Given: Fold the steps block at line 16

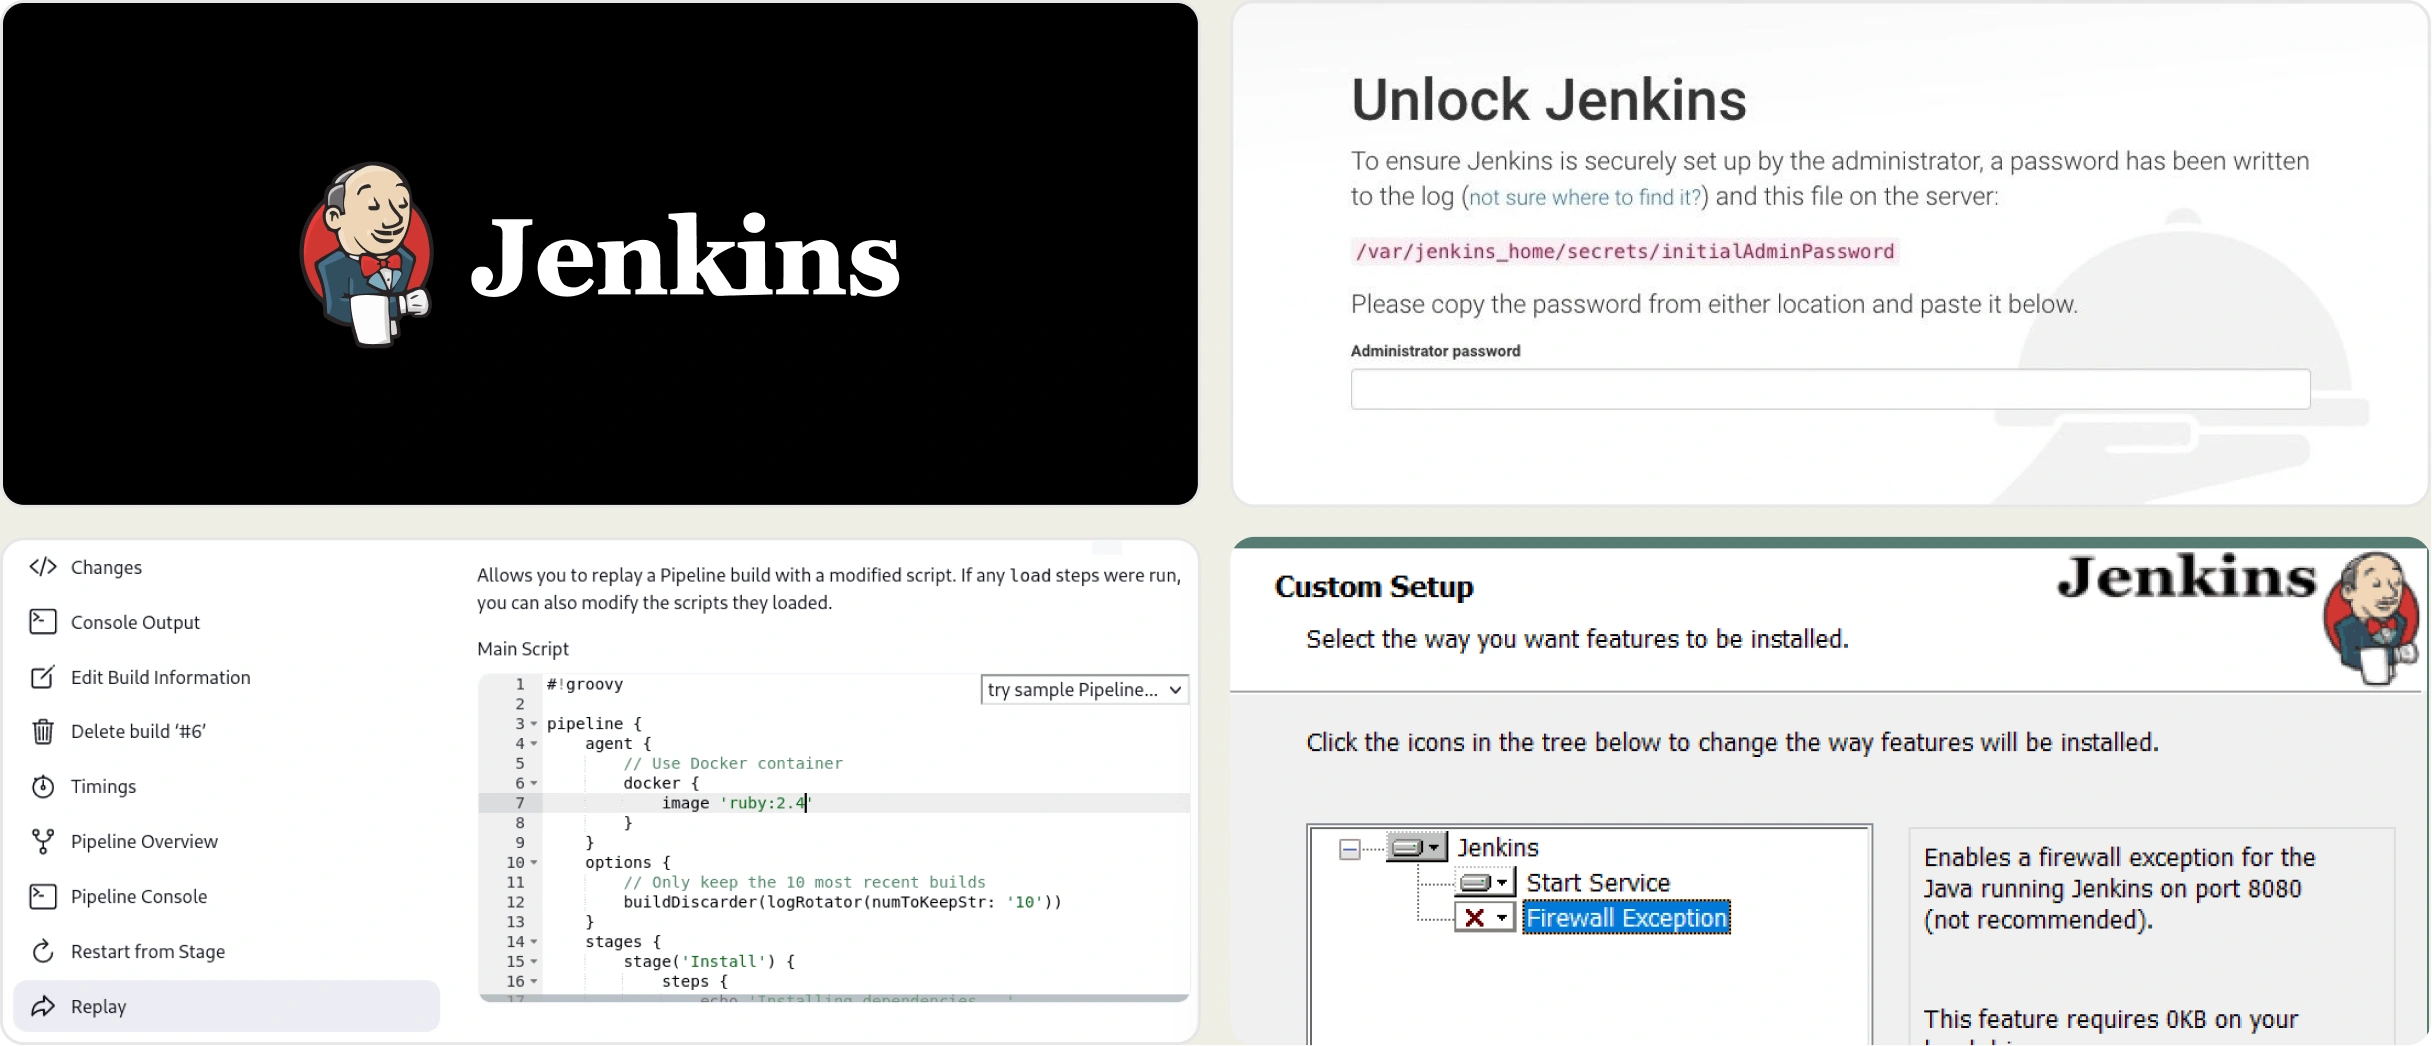Looking at the screenshot, I should [x=534, y=982].
